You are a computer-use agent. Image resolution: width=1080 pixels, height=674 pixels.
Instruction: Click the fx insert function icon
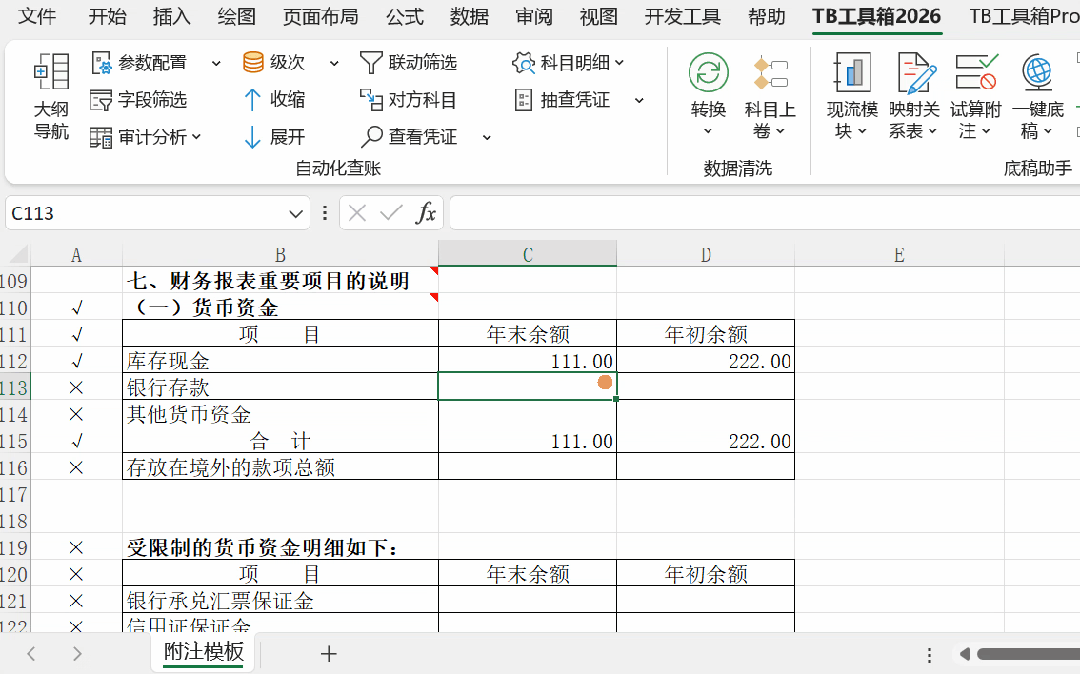point(426,213)
